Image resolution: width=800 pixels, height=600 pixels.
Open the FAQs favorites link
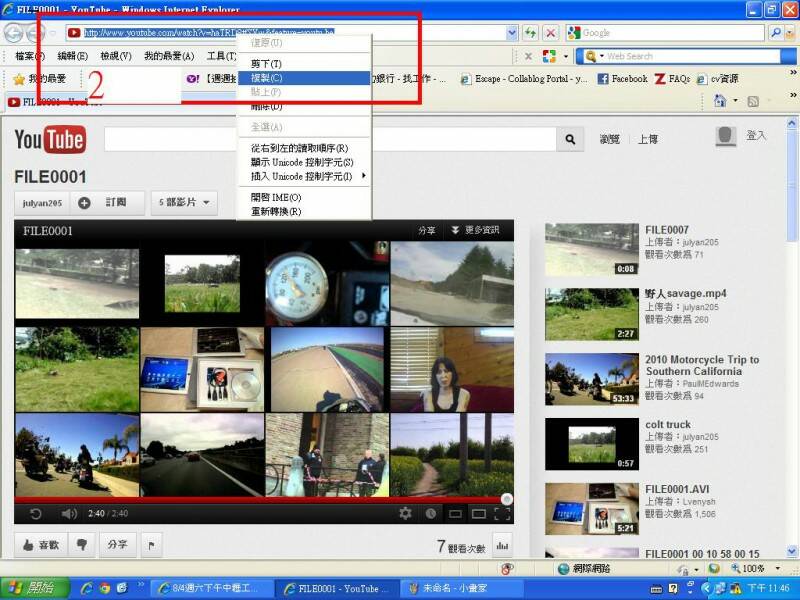pos(672,79)
